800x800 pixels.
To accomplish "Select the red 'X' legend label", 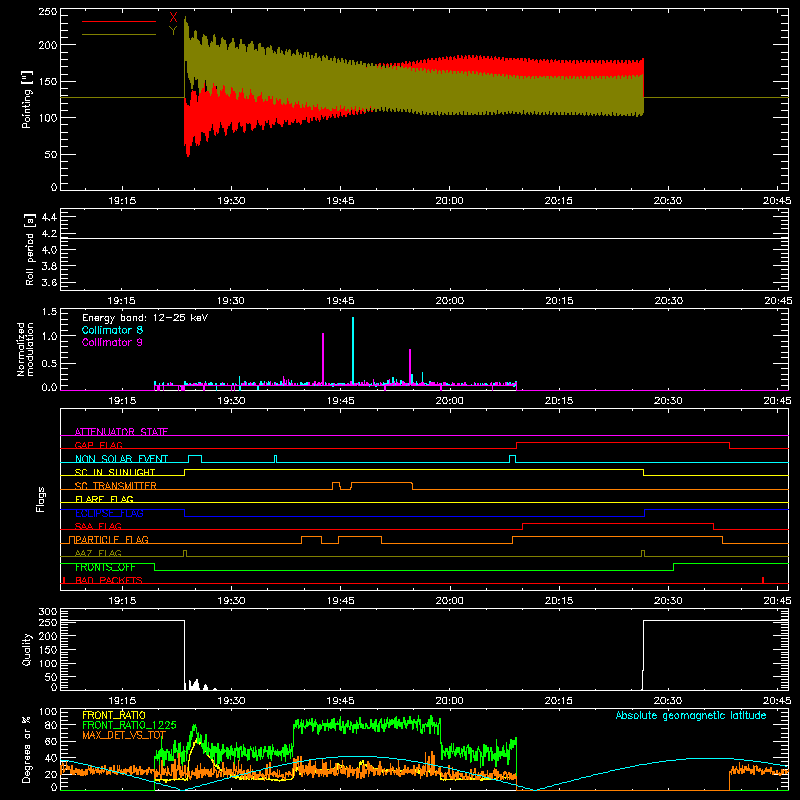I will (x=173, y=18).
